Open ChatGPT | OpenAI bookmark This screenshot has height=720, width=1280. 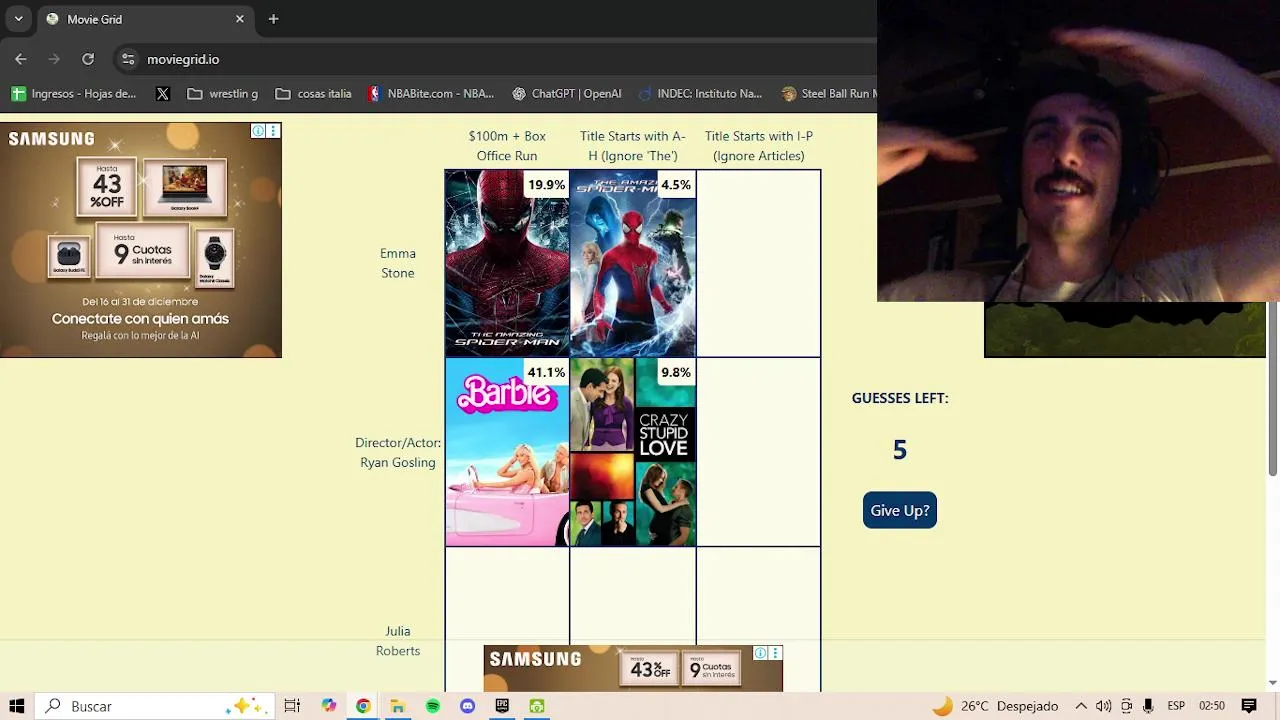pyautogui.click(x=567, y=93)
